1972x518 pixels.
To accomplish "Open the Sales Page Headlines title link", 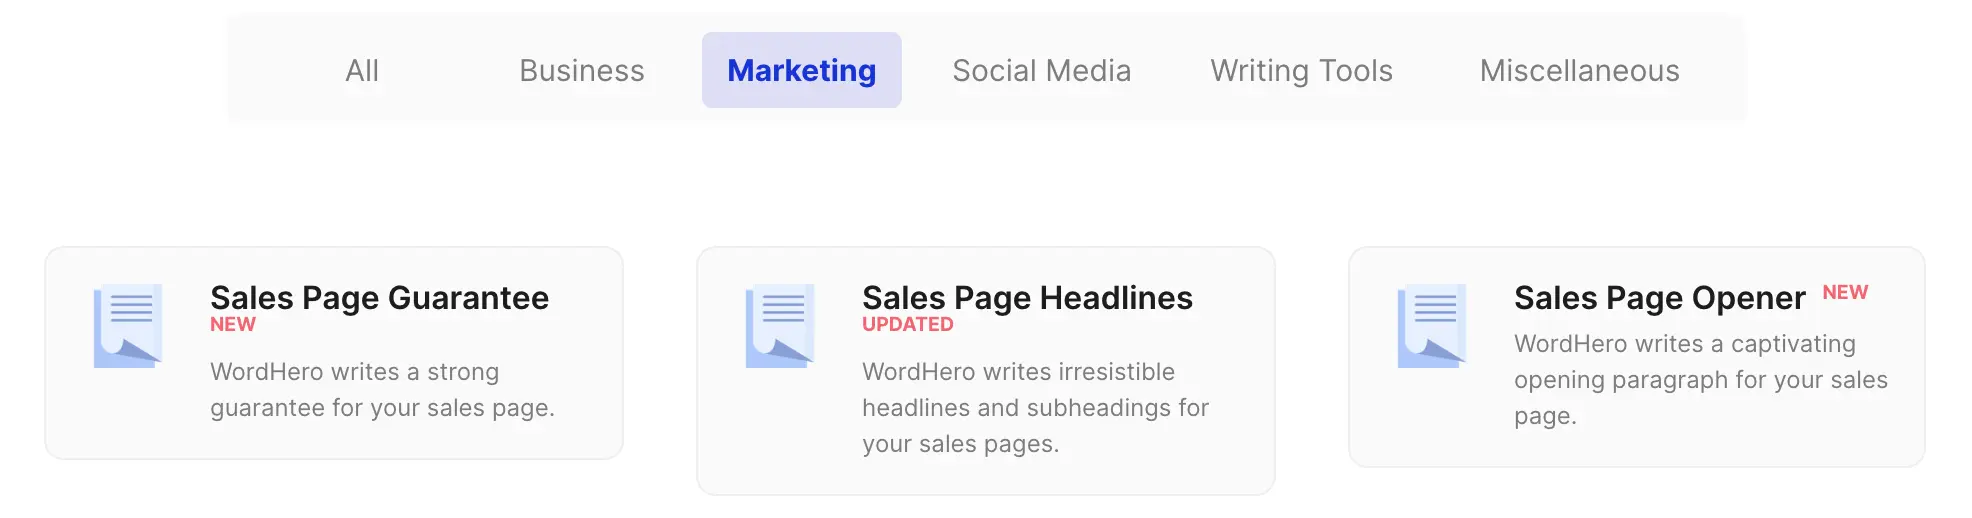I will click(1027, 298).
